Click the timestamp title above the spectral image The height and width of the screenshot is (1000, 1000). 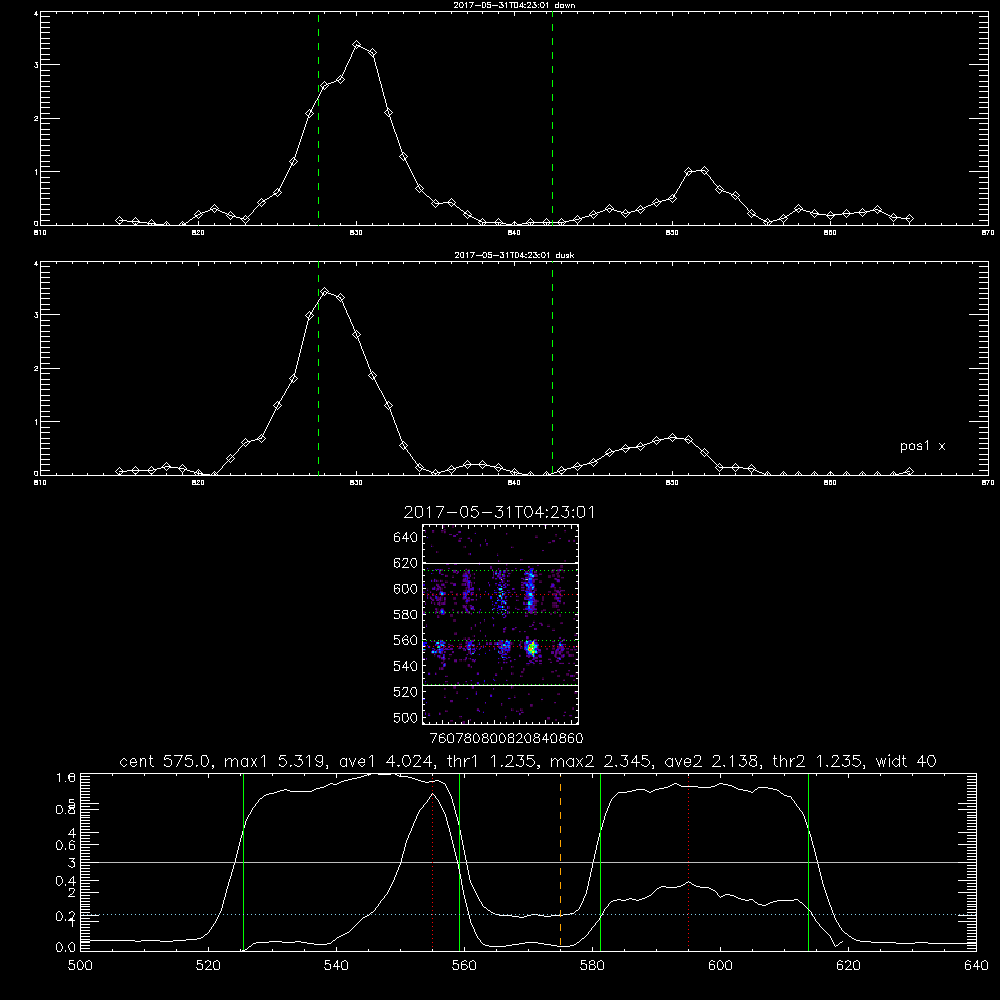(x=499, y=512)
